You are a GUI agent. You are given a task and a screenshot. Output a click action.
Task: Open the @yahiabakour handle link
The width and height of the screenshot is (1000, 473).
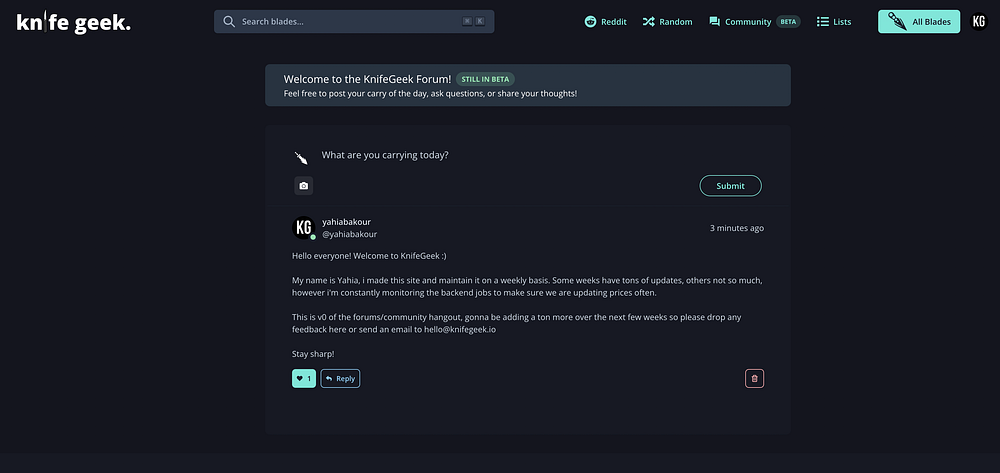(349, 235)
